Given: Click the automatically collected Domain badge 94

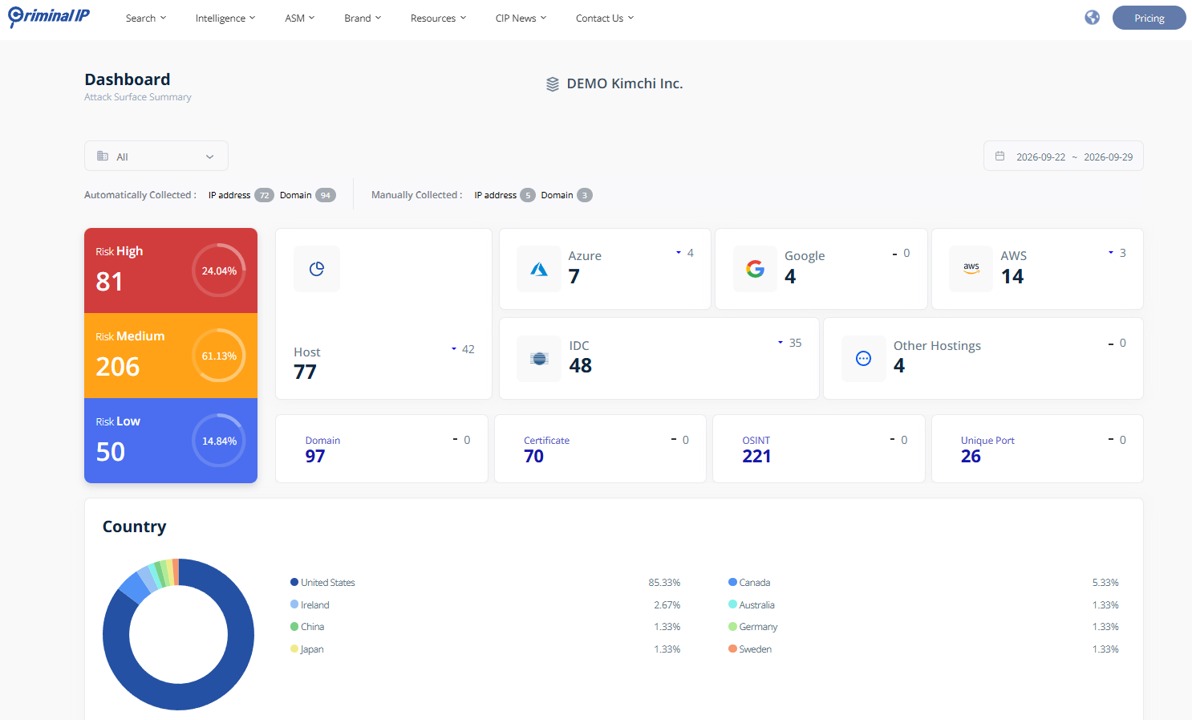Looking at the screenshot, I should pos(325,195).
